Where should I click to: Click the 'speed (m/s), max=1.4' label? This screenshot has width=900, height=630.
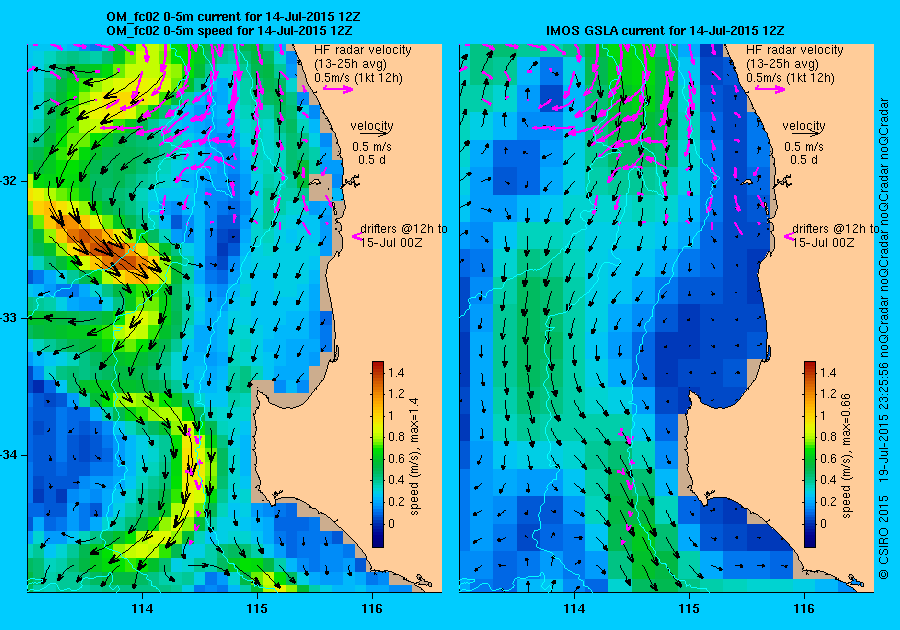414,456
